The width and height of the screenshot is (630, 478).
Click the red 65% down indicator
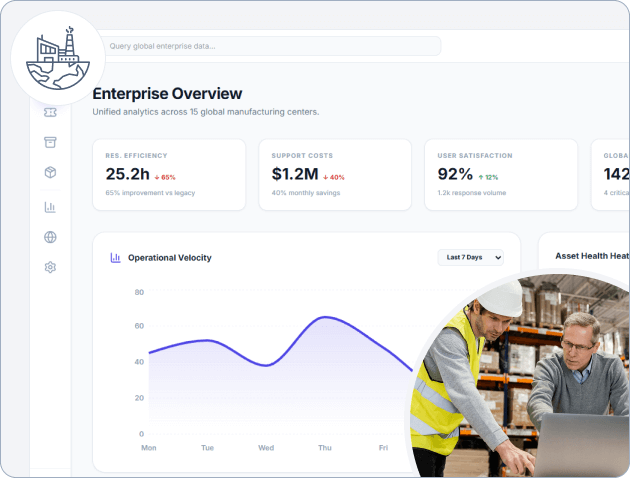[165, 177]
